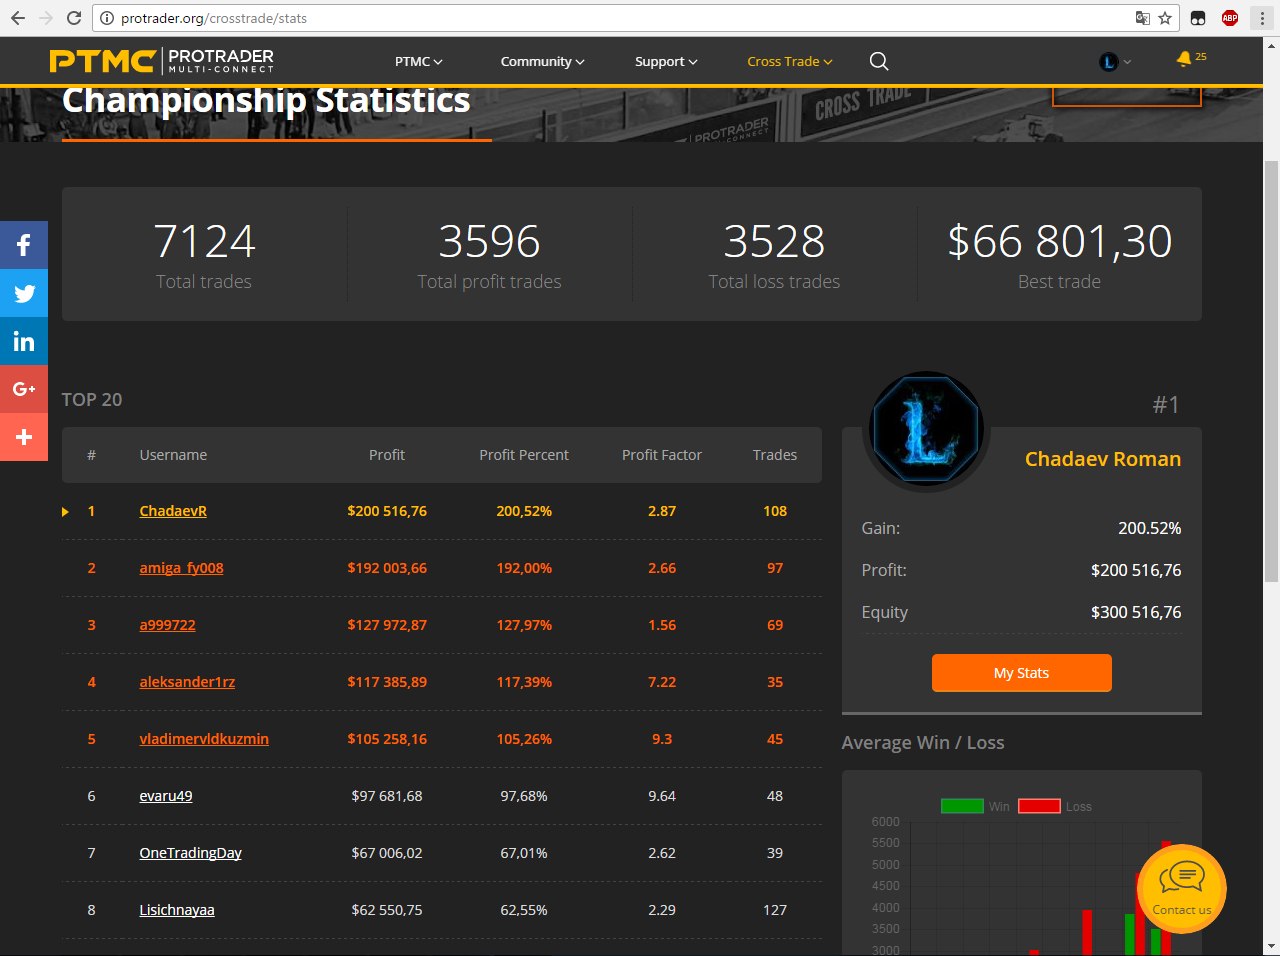Open amiga_fy008 profile link
Image resolution: width=1280 pixels, height=956 pixels.
pyautogui.click(x=181, y=568)
